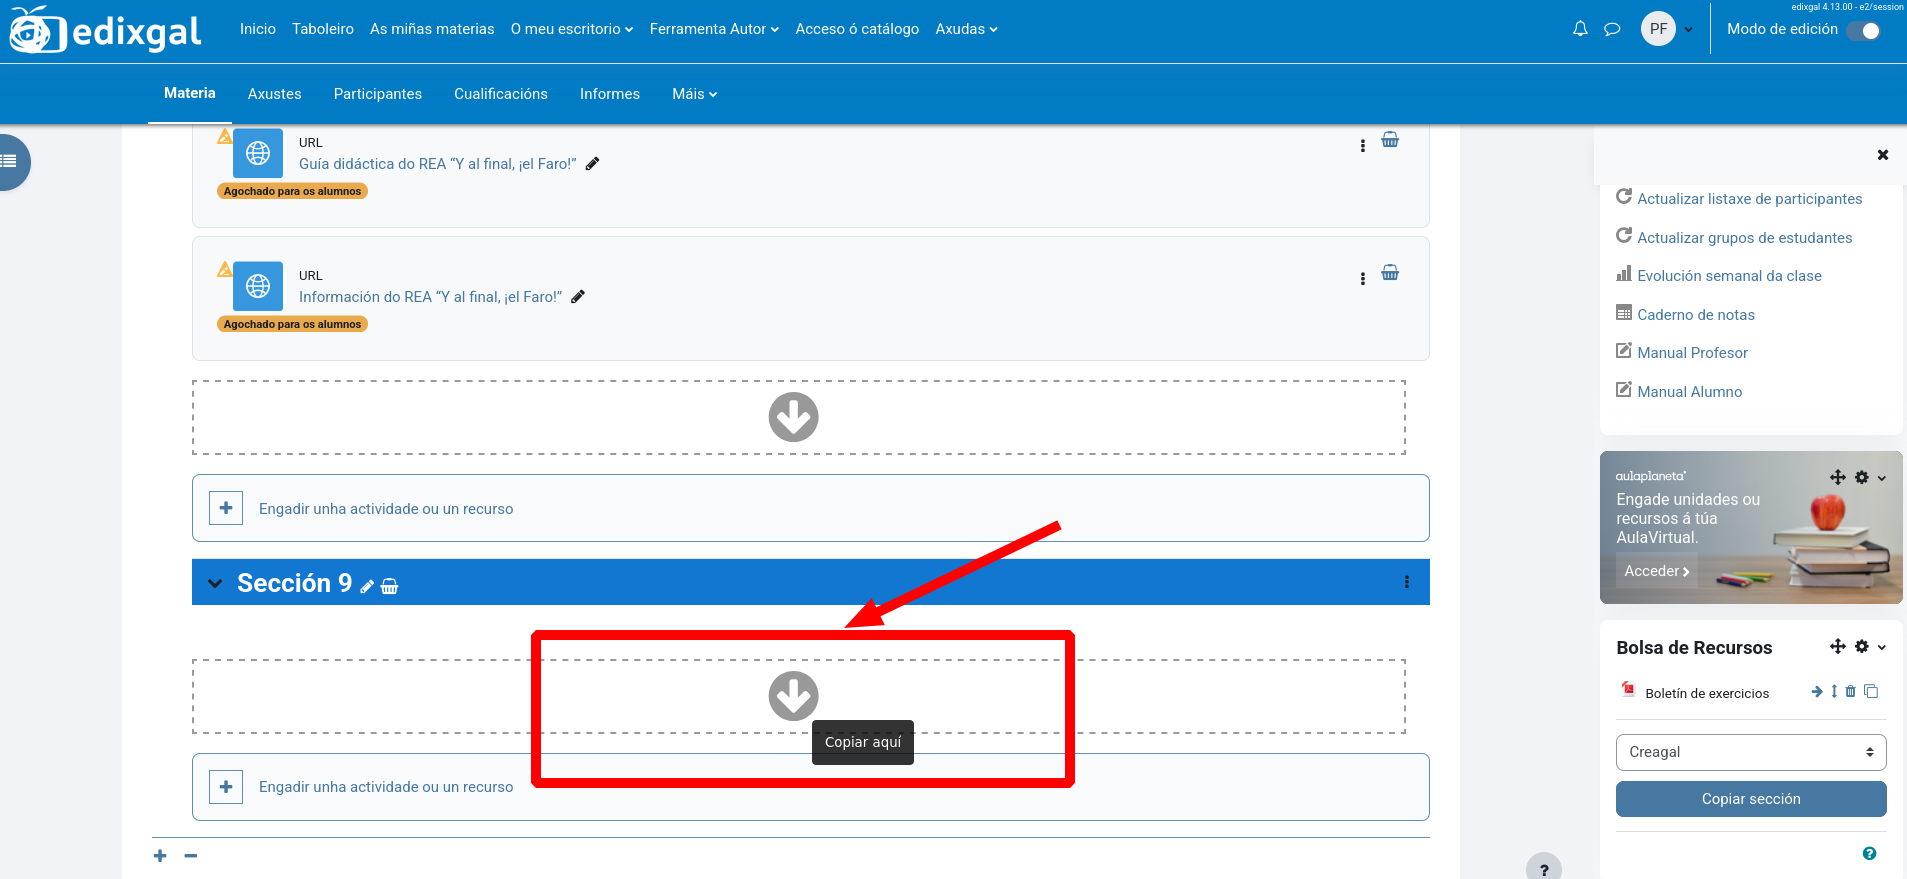
Task: Open the Creagal dropdown selector
Action: click(1750, 752)
